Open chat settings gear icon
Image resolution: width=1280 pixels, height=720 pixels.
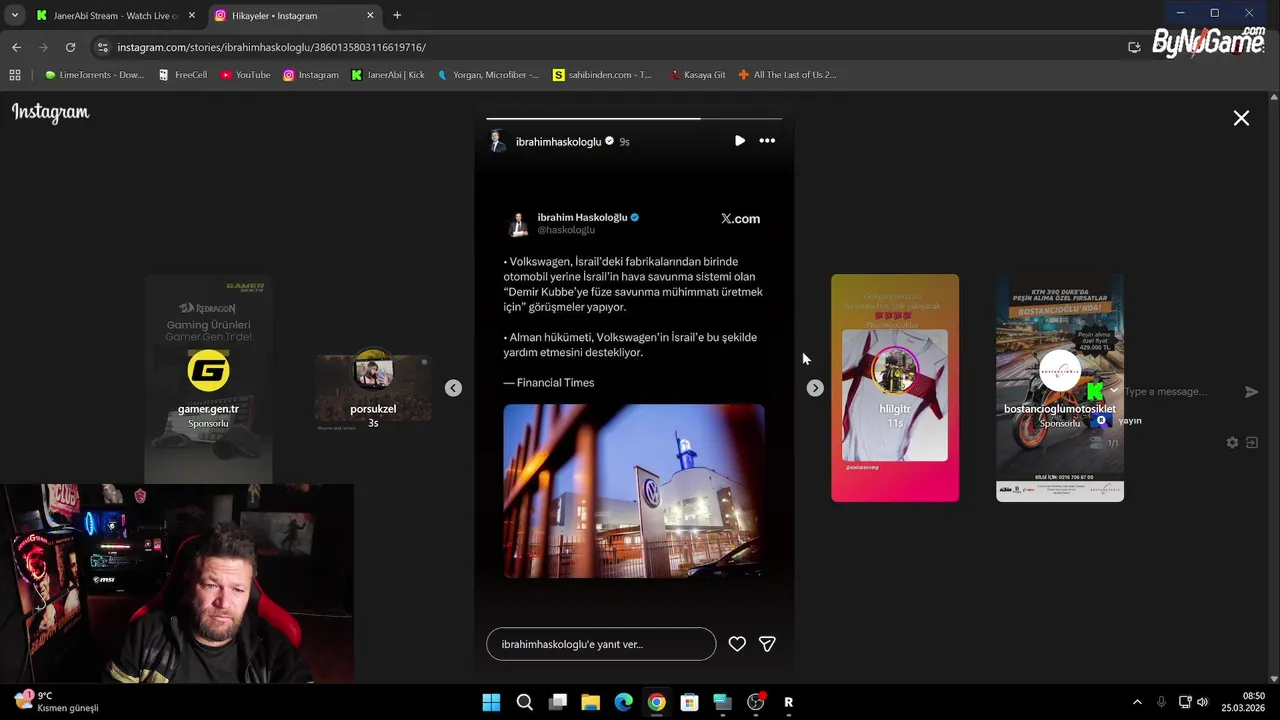point(1232,442)
